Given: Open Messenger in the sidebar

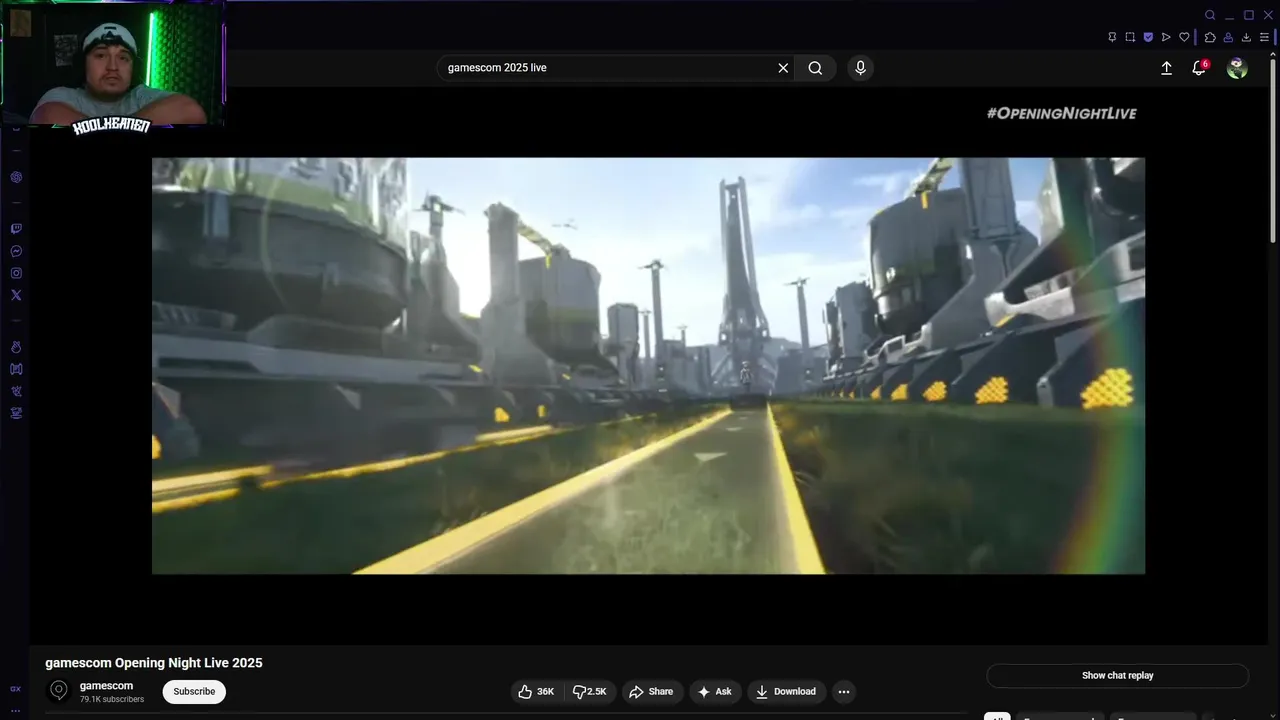Looking at the screenshot, I should pyautogui.click(x=16, y=251).
